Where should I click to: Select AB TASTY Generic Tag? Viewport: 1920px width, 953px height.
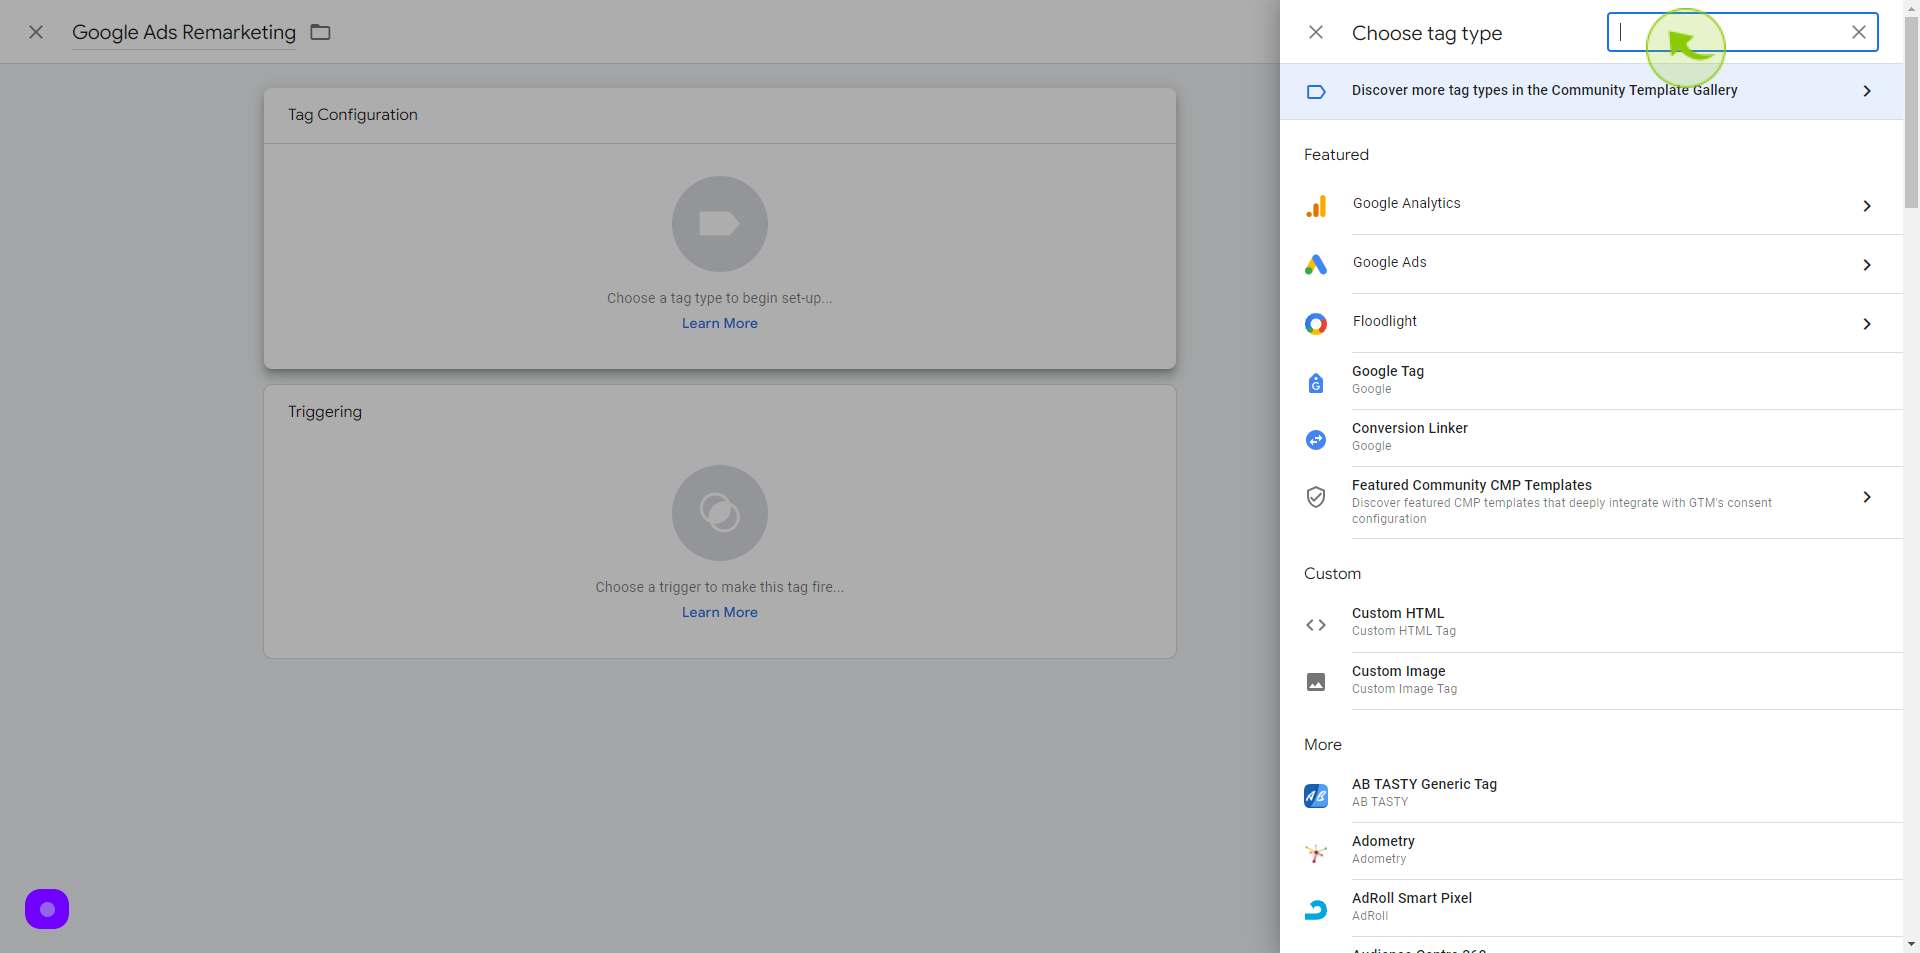tap(1591, 794)
